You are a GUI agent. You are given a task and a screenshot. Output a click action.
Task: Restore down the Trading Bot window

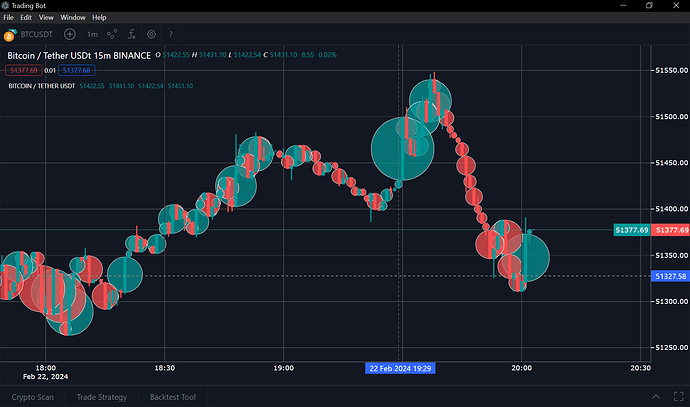pos(649,5)
